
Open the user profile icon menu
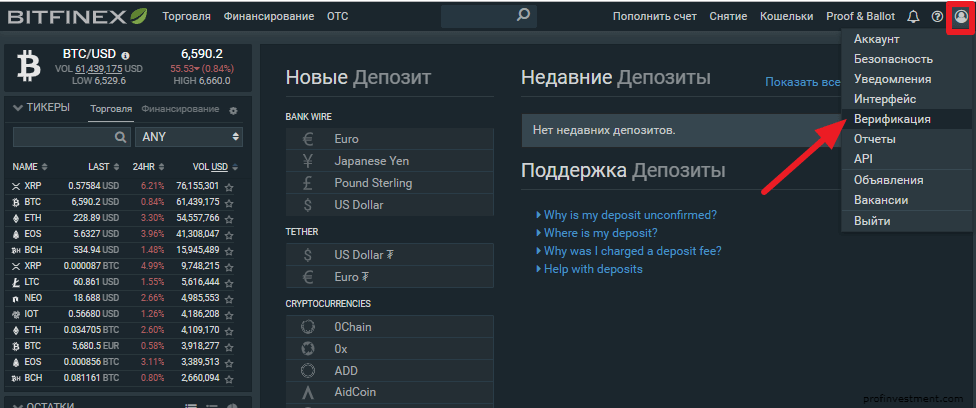click(x=960, y=17)
